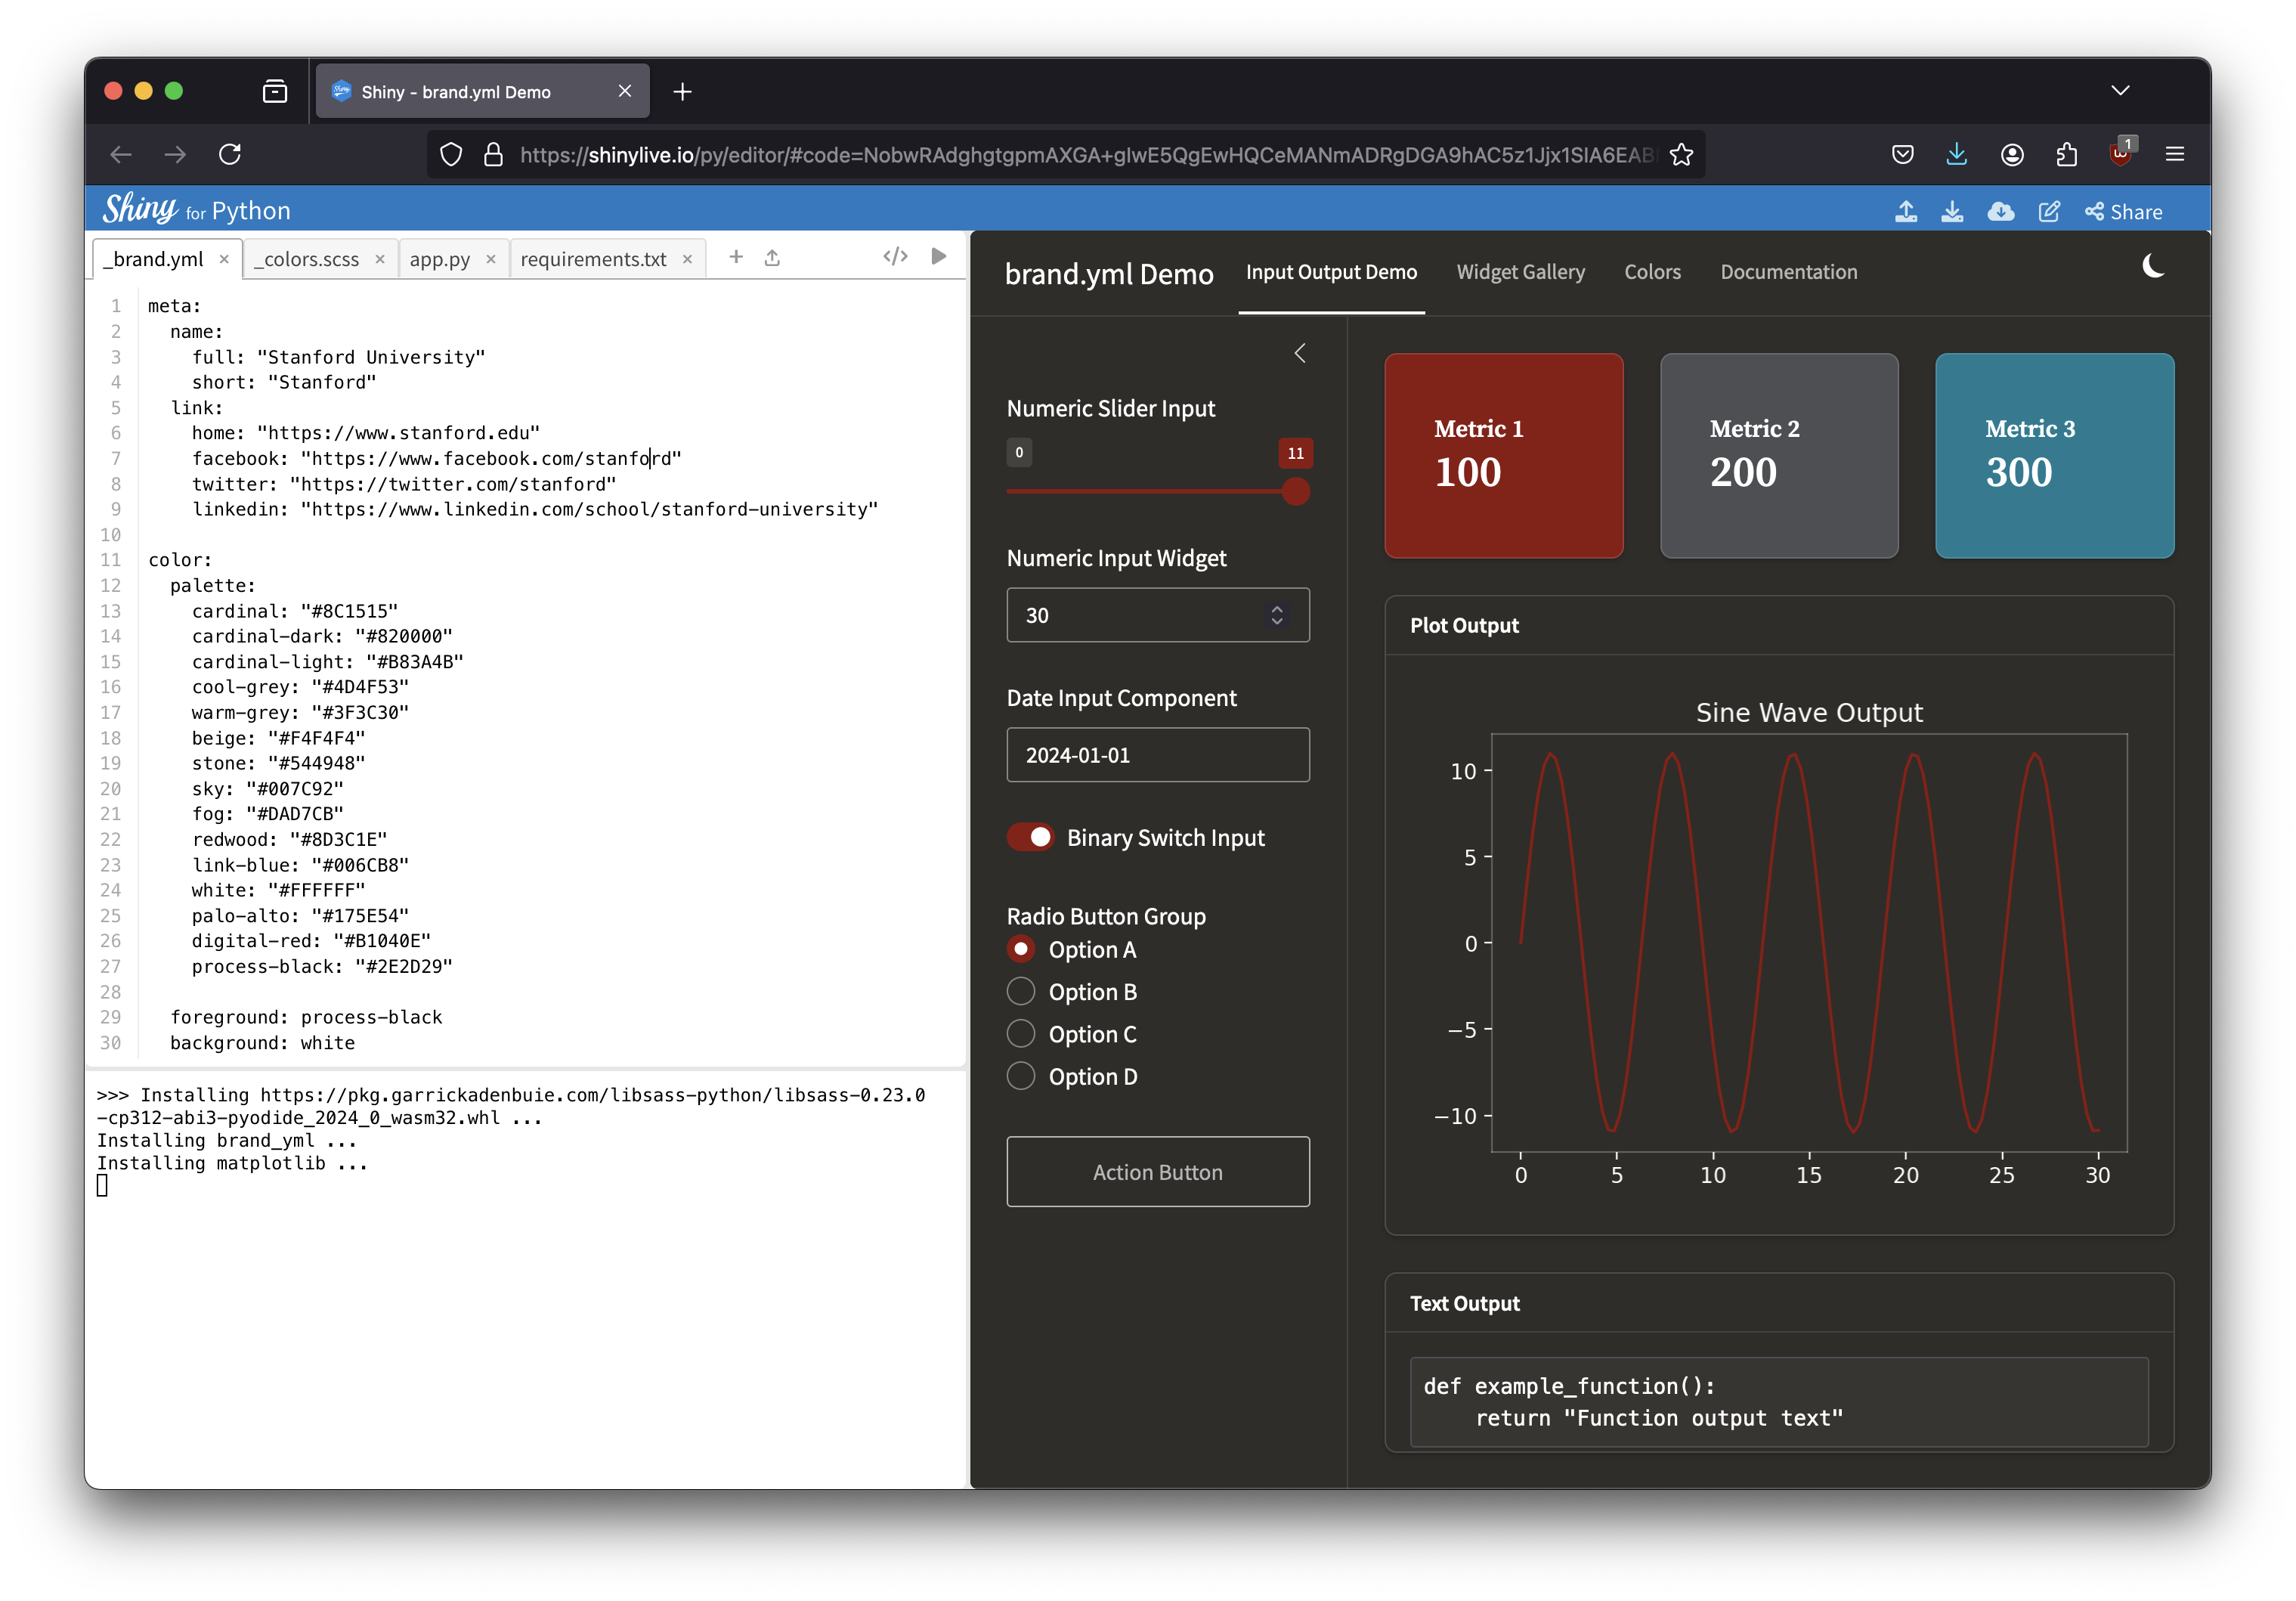Click the line 'foreground: process-black'

(x=306, y=1017)
